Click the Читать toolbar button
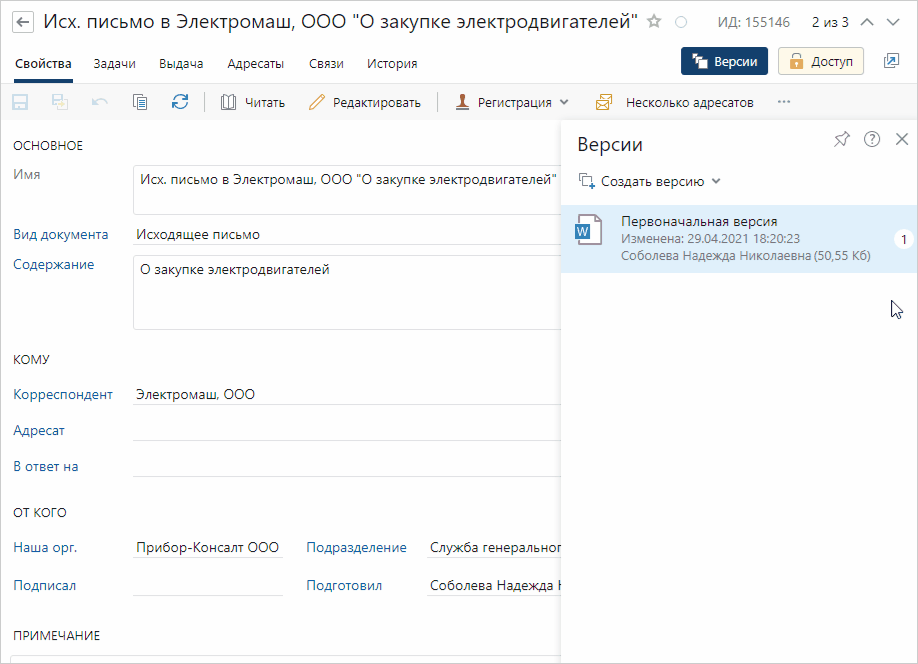The width and height of the screenshot is (918, 664). click(x=253, y=102)
